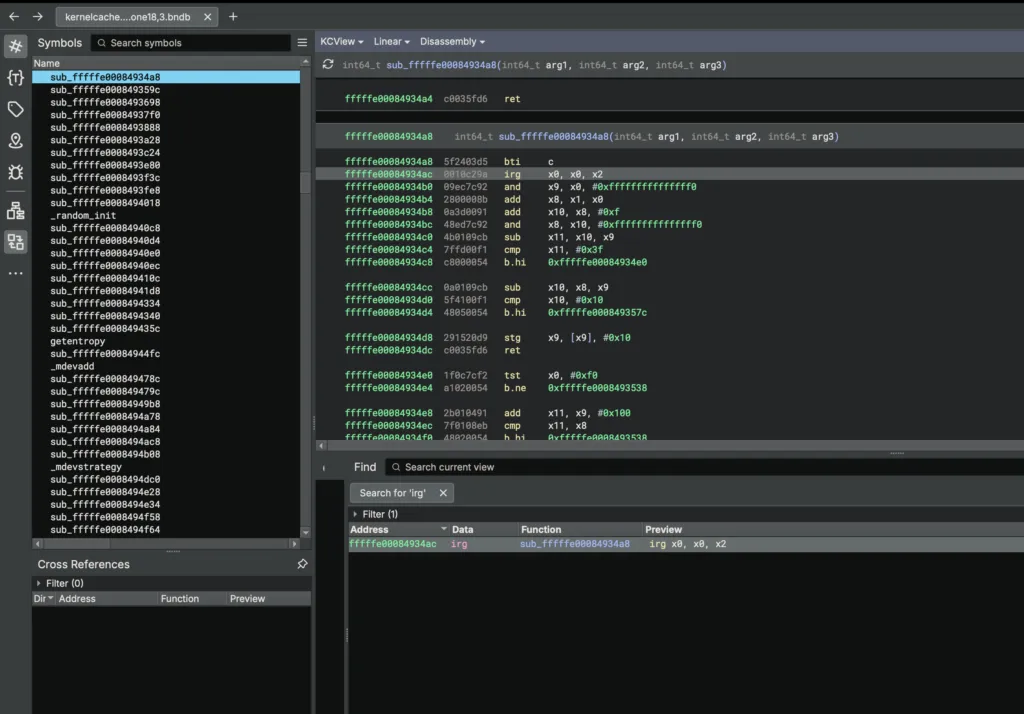The image size is (1024, 714).
Task: Click symbols horizontal scrollbar left arrow
Action: [37, 544]
